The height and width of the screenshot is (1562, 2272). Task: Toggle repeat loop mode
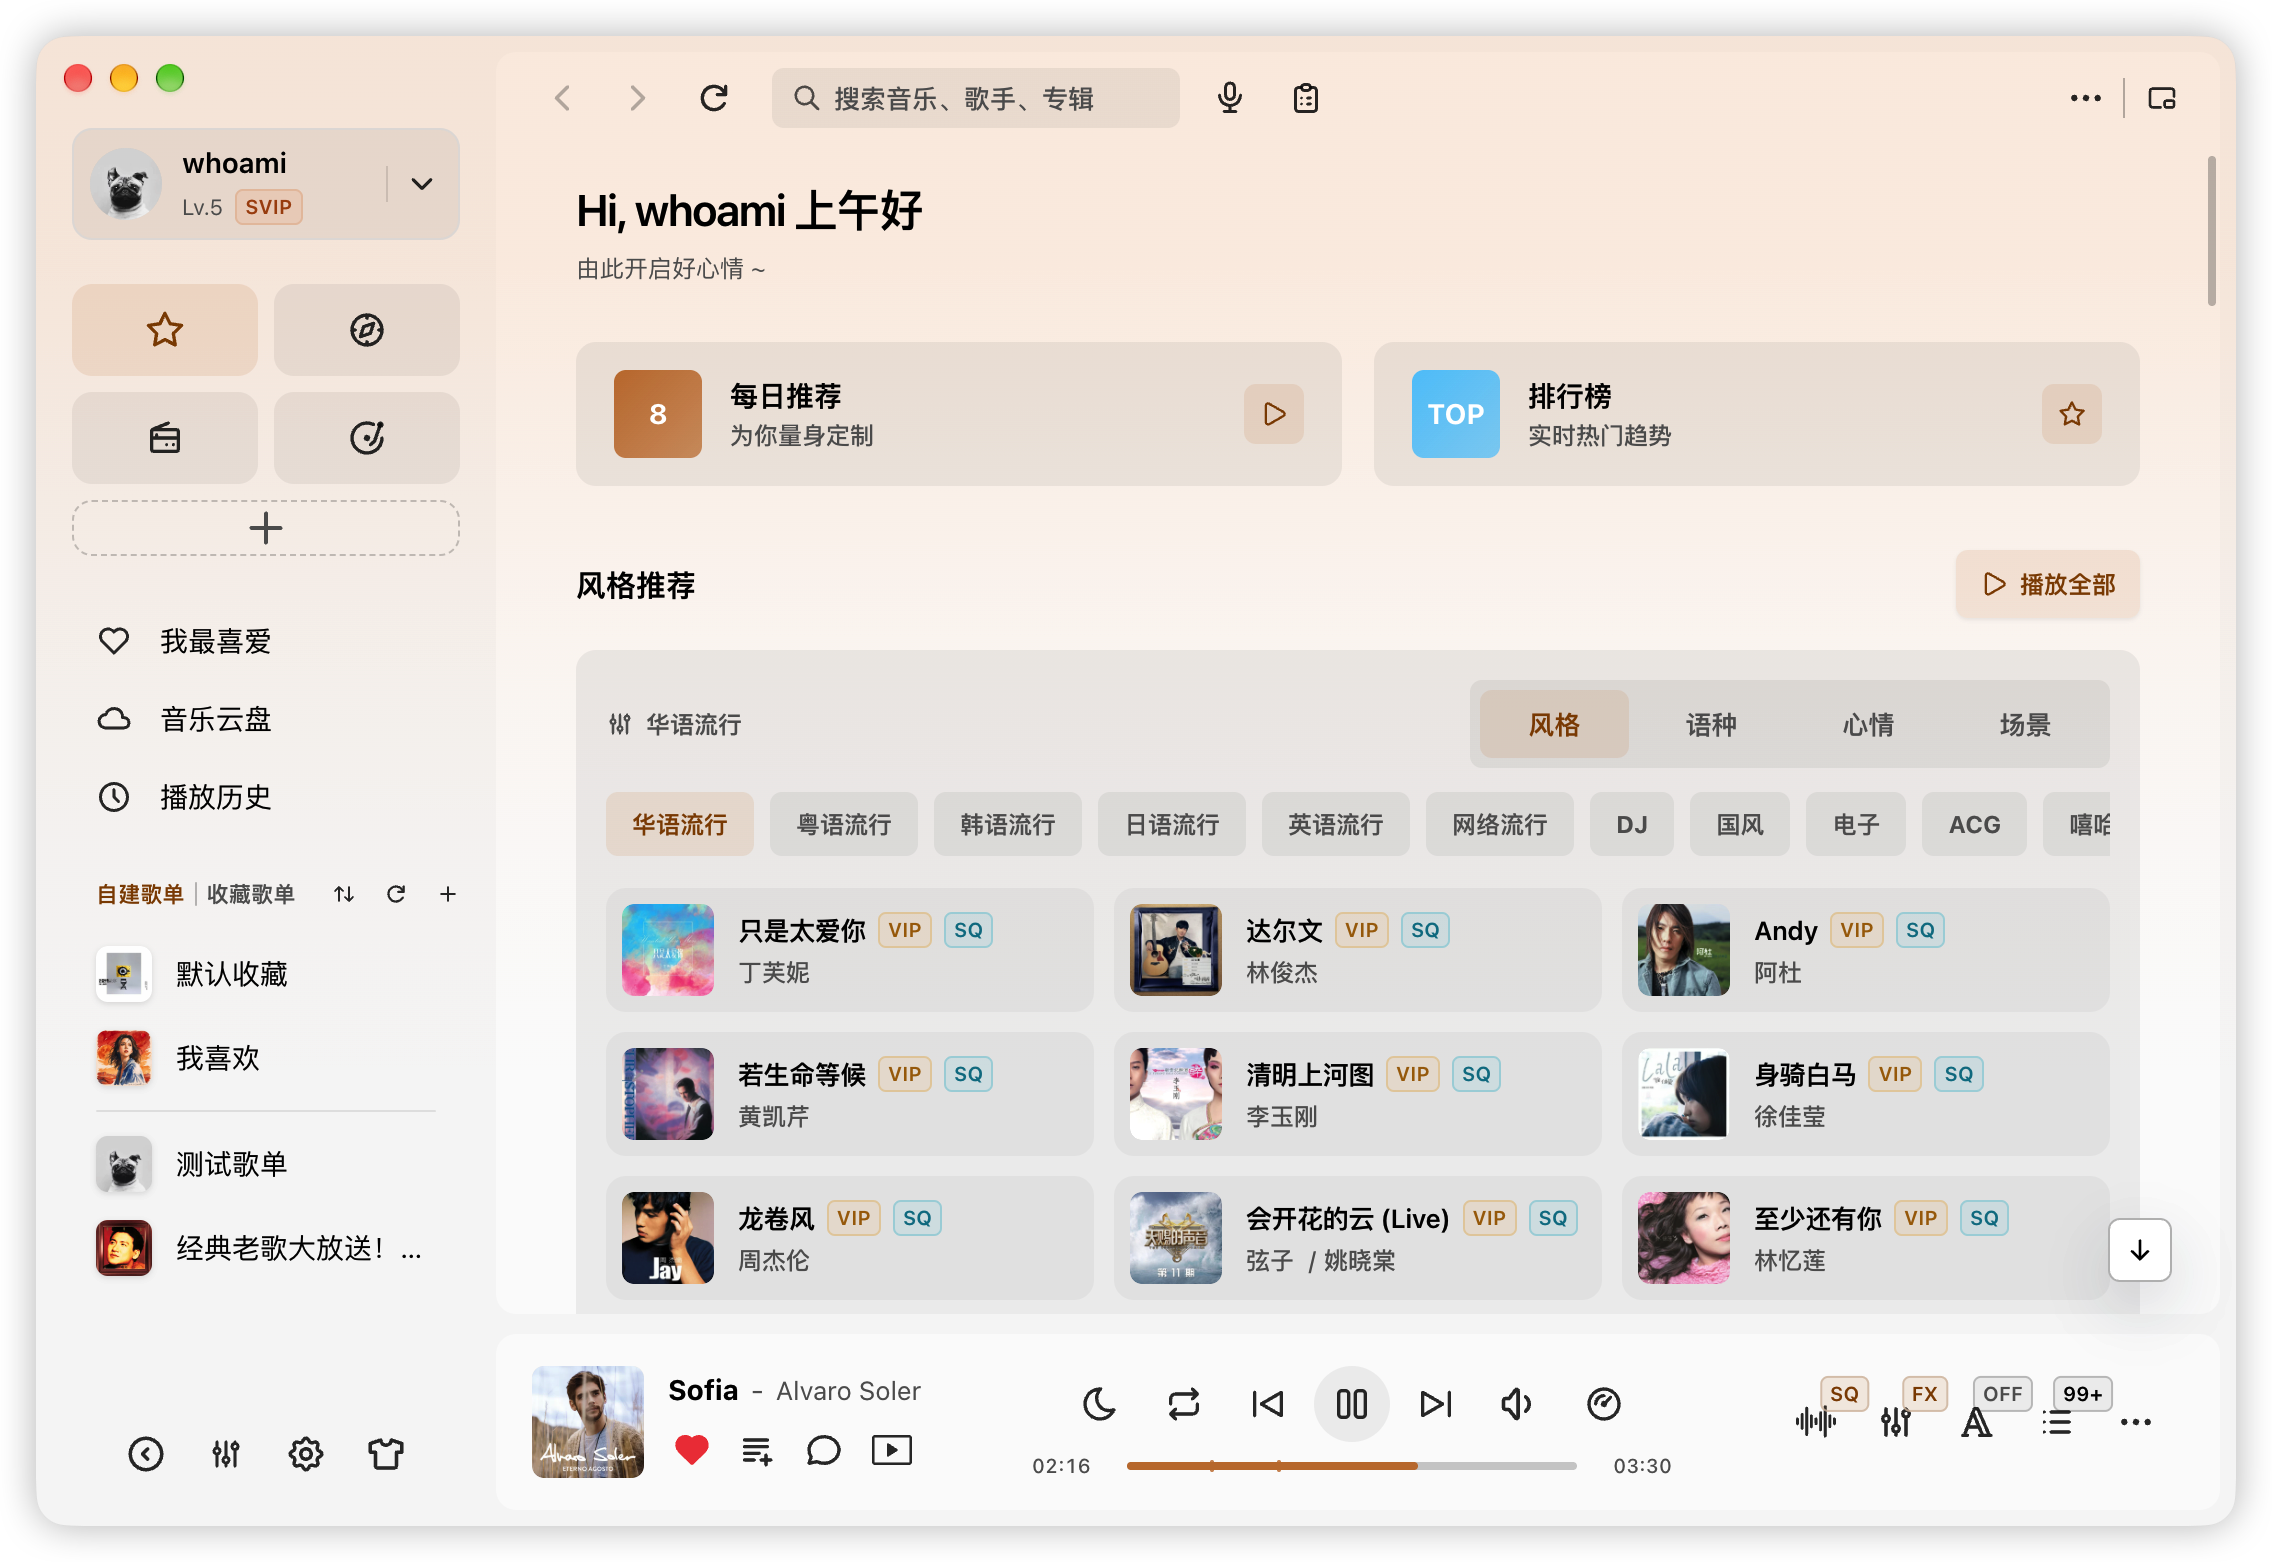pos(1184,1404)
